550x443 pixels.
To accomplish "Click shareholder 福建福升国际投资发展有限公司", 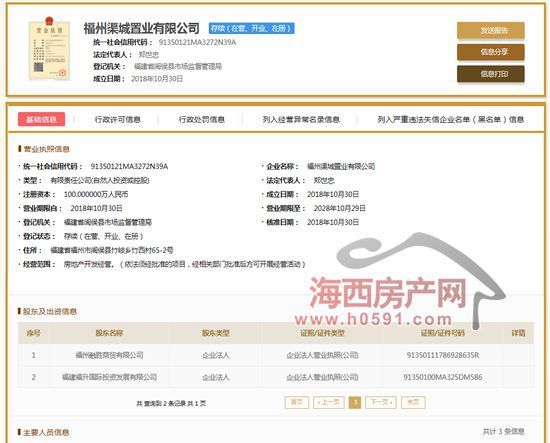I will (x=109, y=377).
